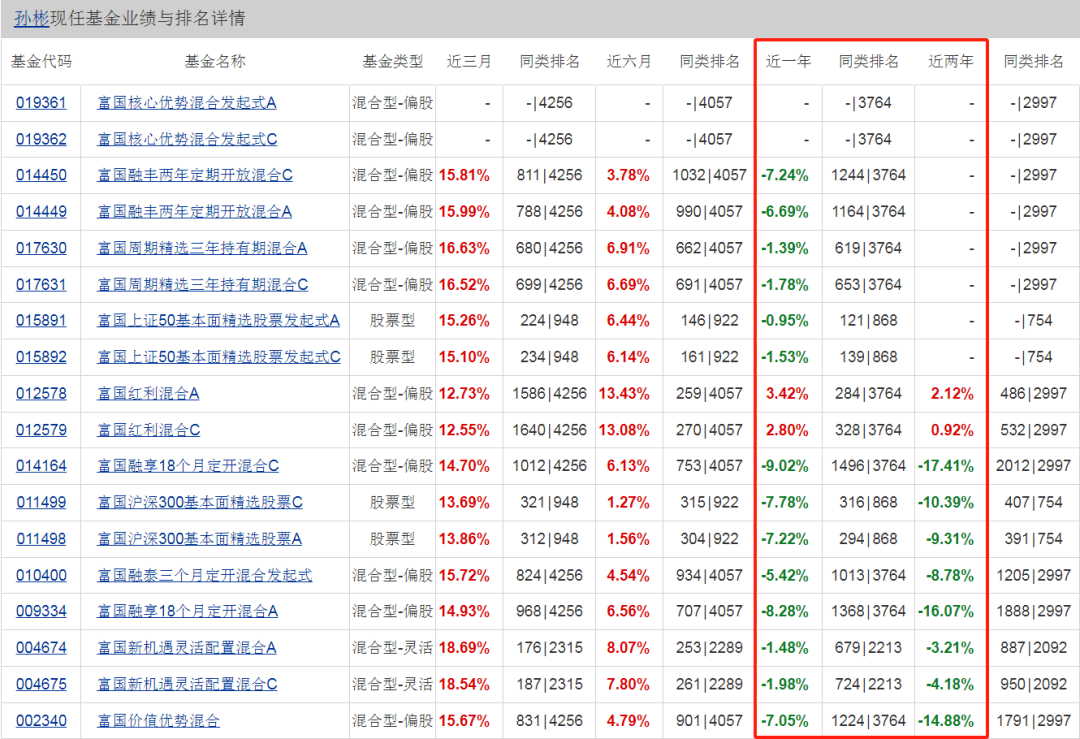Open 富国上证50基本面精选股票发起式C fund page
This screenshot has height=739, width=1080.
(219, 357)
